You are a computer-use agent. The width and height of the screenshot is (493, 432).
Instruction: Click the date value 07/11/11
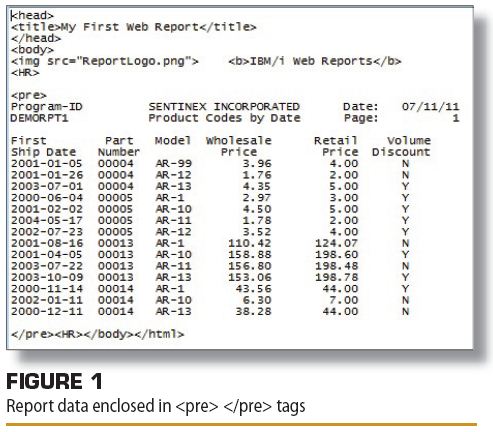[430, 107]
